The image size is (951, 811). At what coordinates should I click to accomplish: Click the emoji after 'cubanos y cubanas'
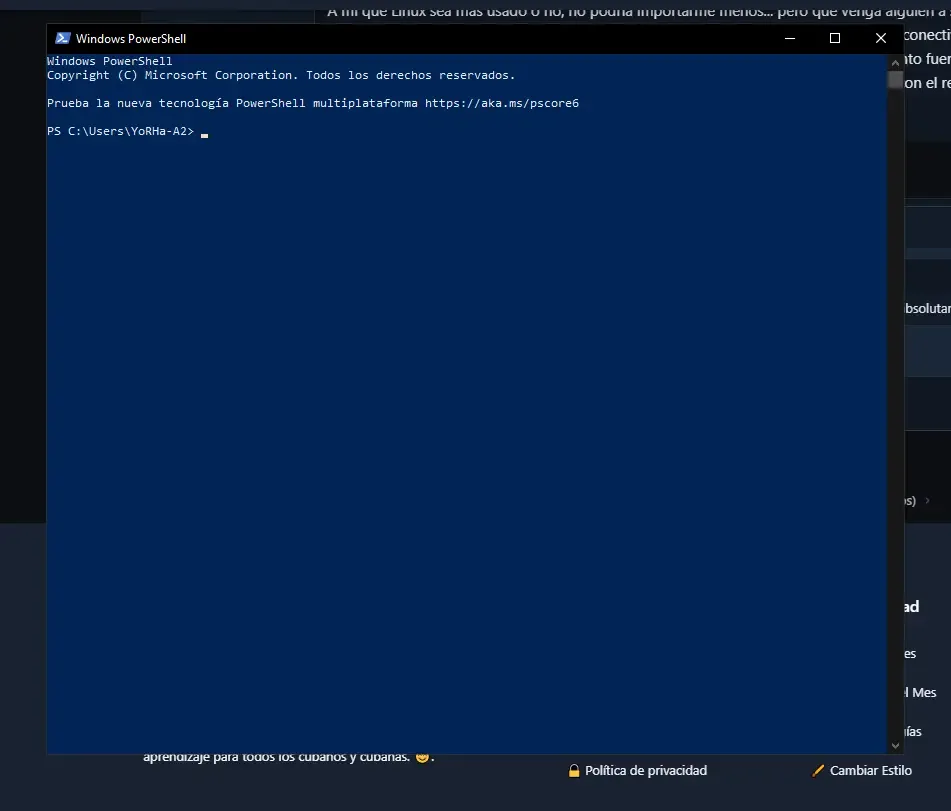(422, 757)
